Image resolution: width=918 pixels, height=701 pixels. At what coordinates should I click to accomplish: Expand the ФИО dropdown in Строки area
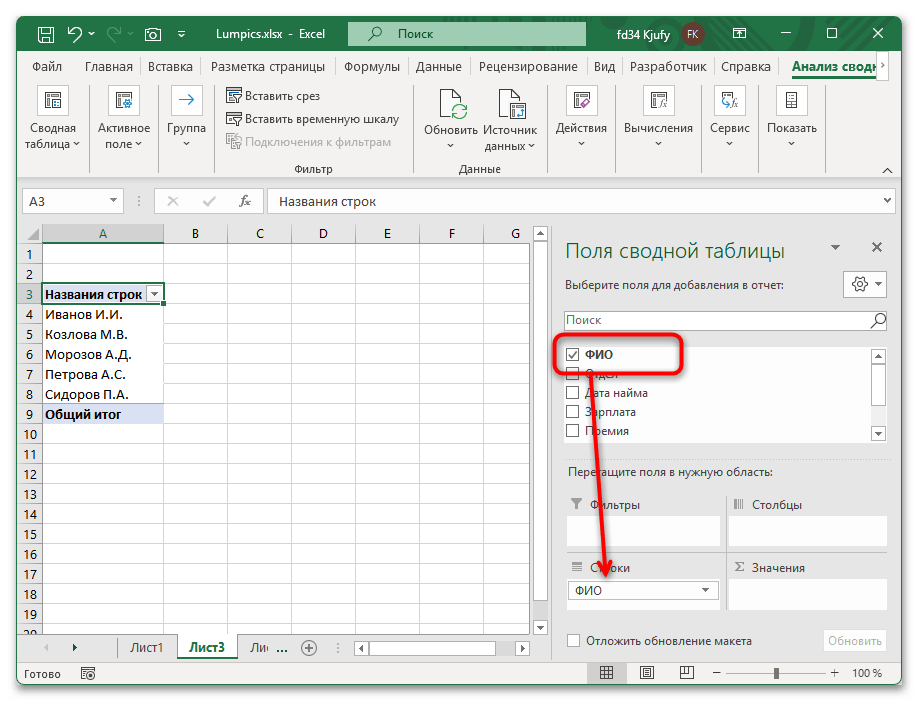708,590
